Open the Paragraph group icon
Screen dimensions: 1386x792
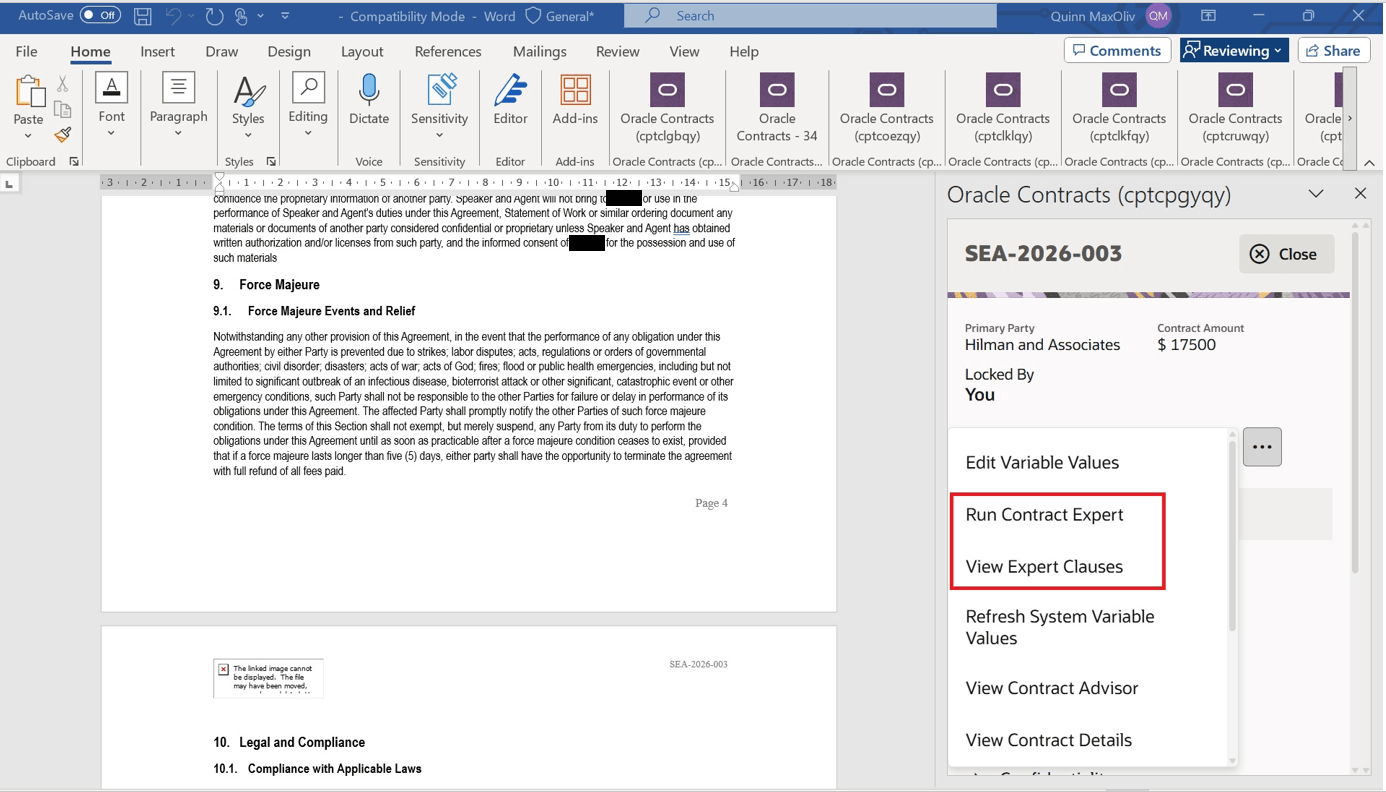pyautogui.click(x=178, y=87)
